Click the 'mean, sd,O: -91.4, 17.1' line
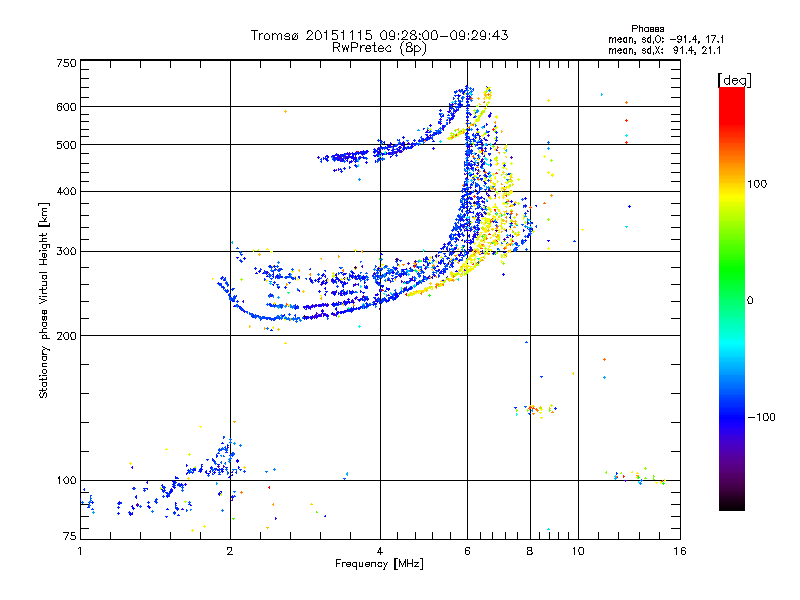800x600 pixels. tap(666, 39)
